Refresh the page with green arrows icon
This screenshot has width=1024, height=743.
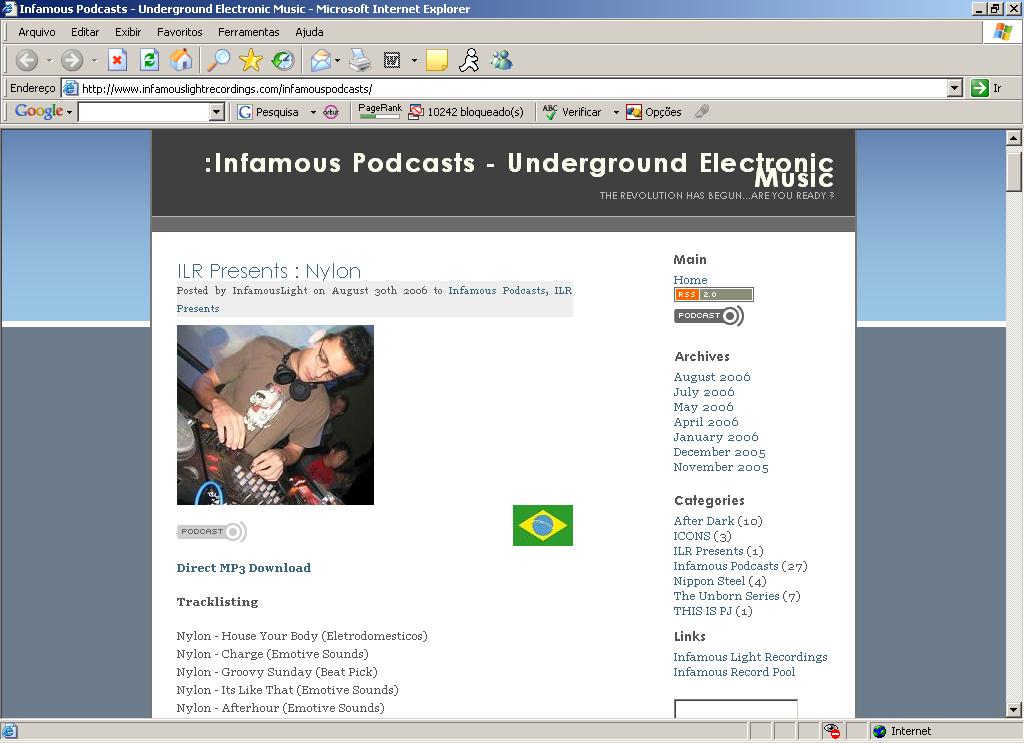point(150,61)
